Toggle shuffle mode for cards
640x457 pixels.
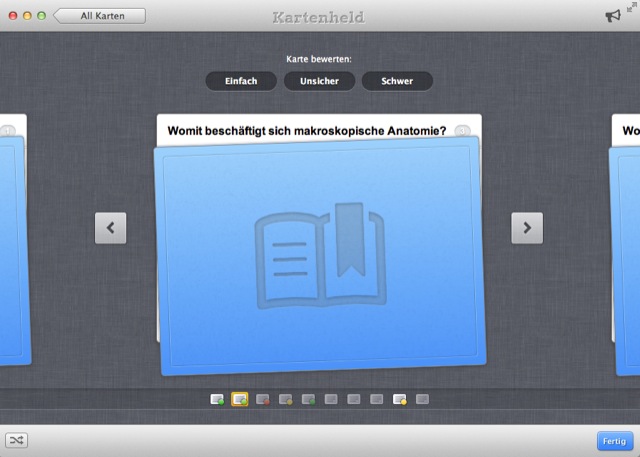pyautogui.click(x=17, y=440)
